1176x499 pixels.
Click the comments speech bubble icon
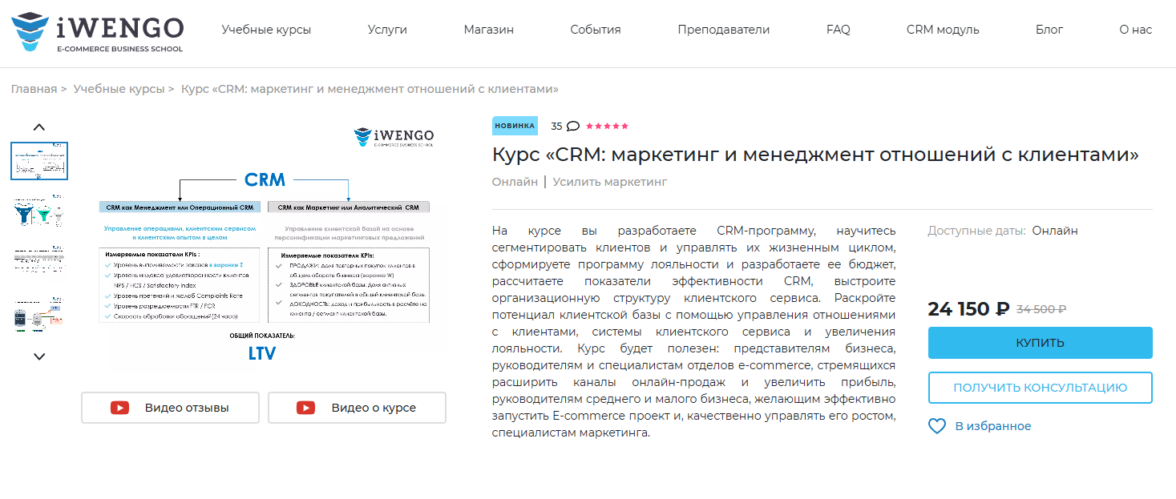[x=573, y=126]
